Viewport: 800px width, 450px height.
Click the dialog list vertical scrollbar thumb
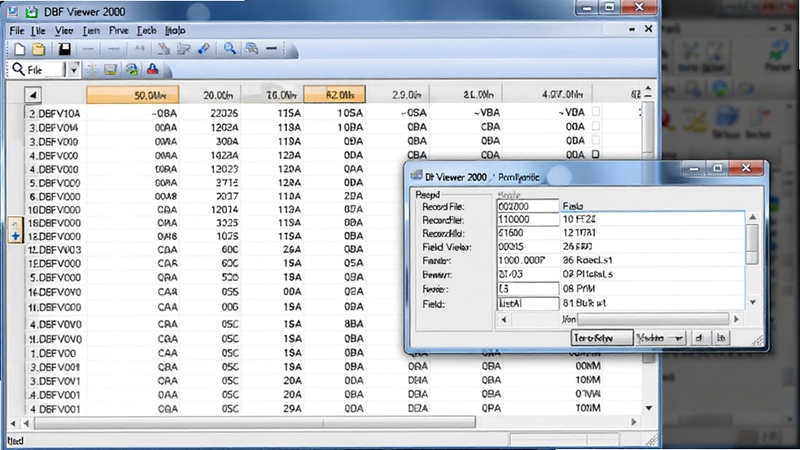click(753, 244)
